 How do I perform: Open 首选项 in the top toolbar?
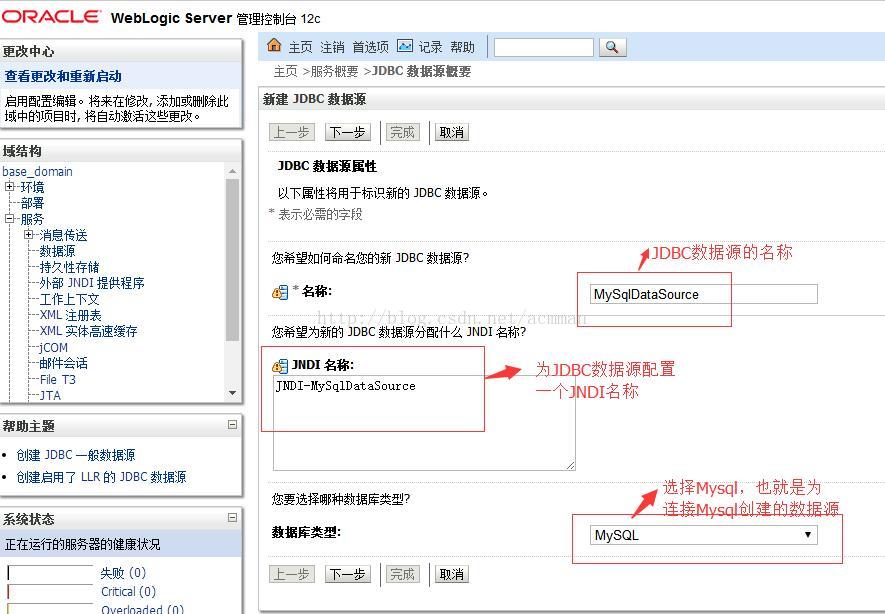(x=370, y=47)
